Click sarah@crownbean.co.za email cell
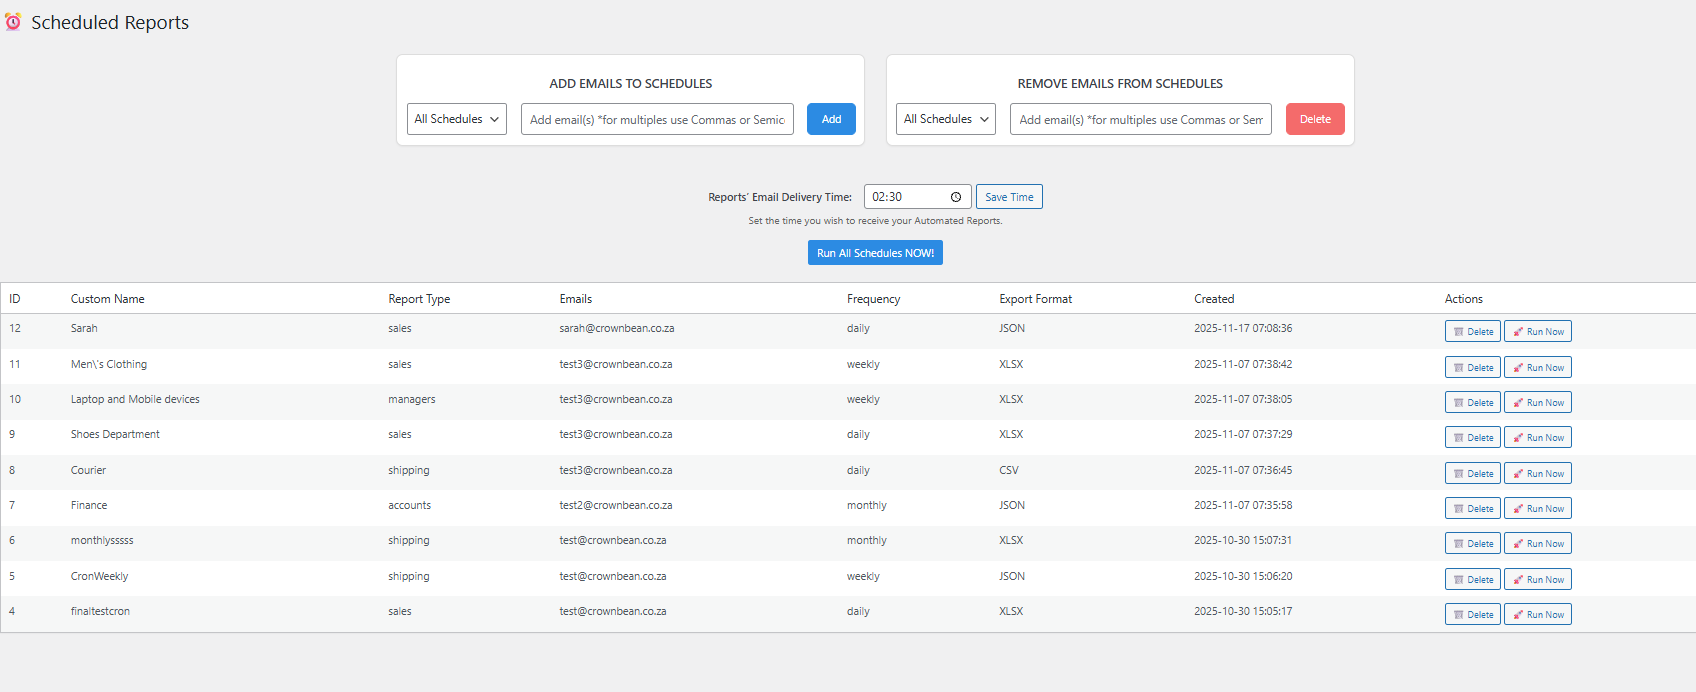Screen dimensions: 1696x692 (617, 328)
